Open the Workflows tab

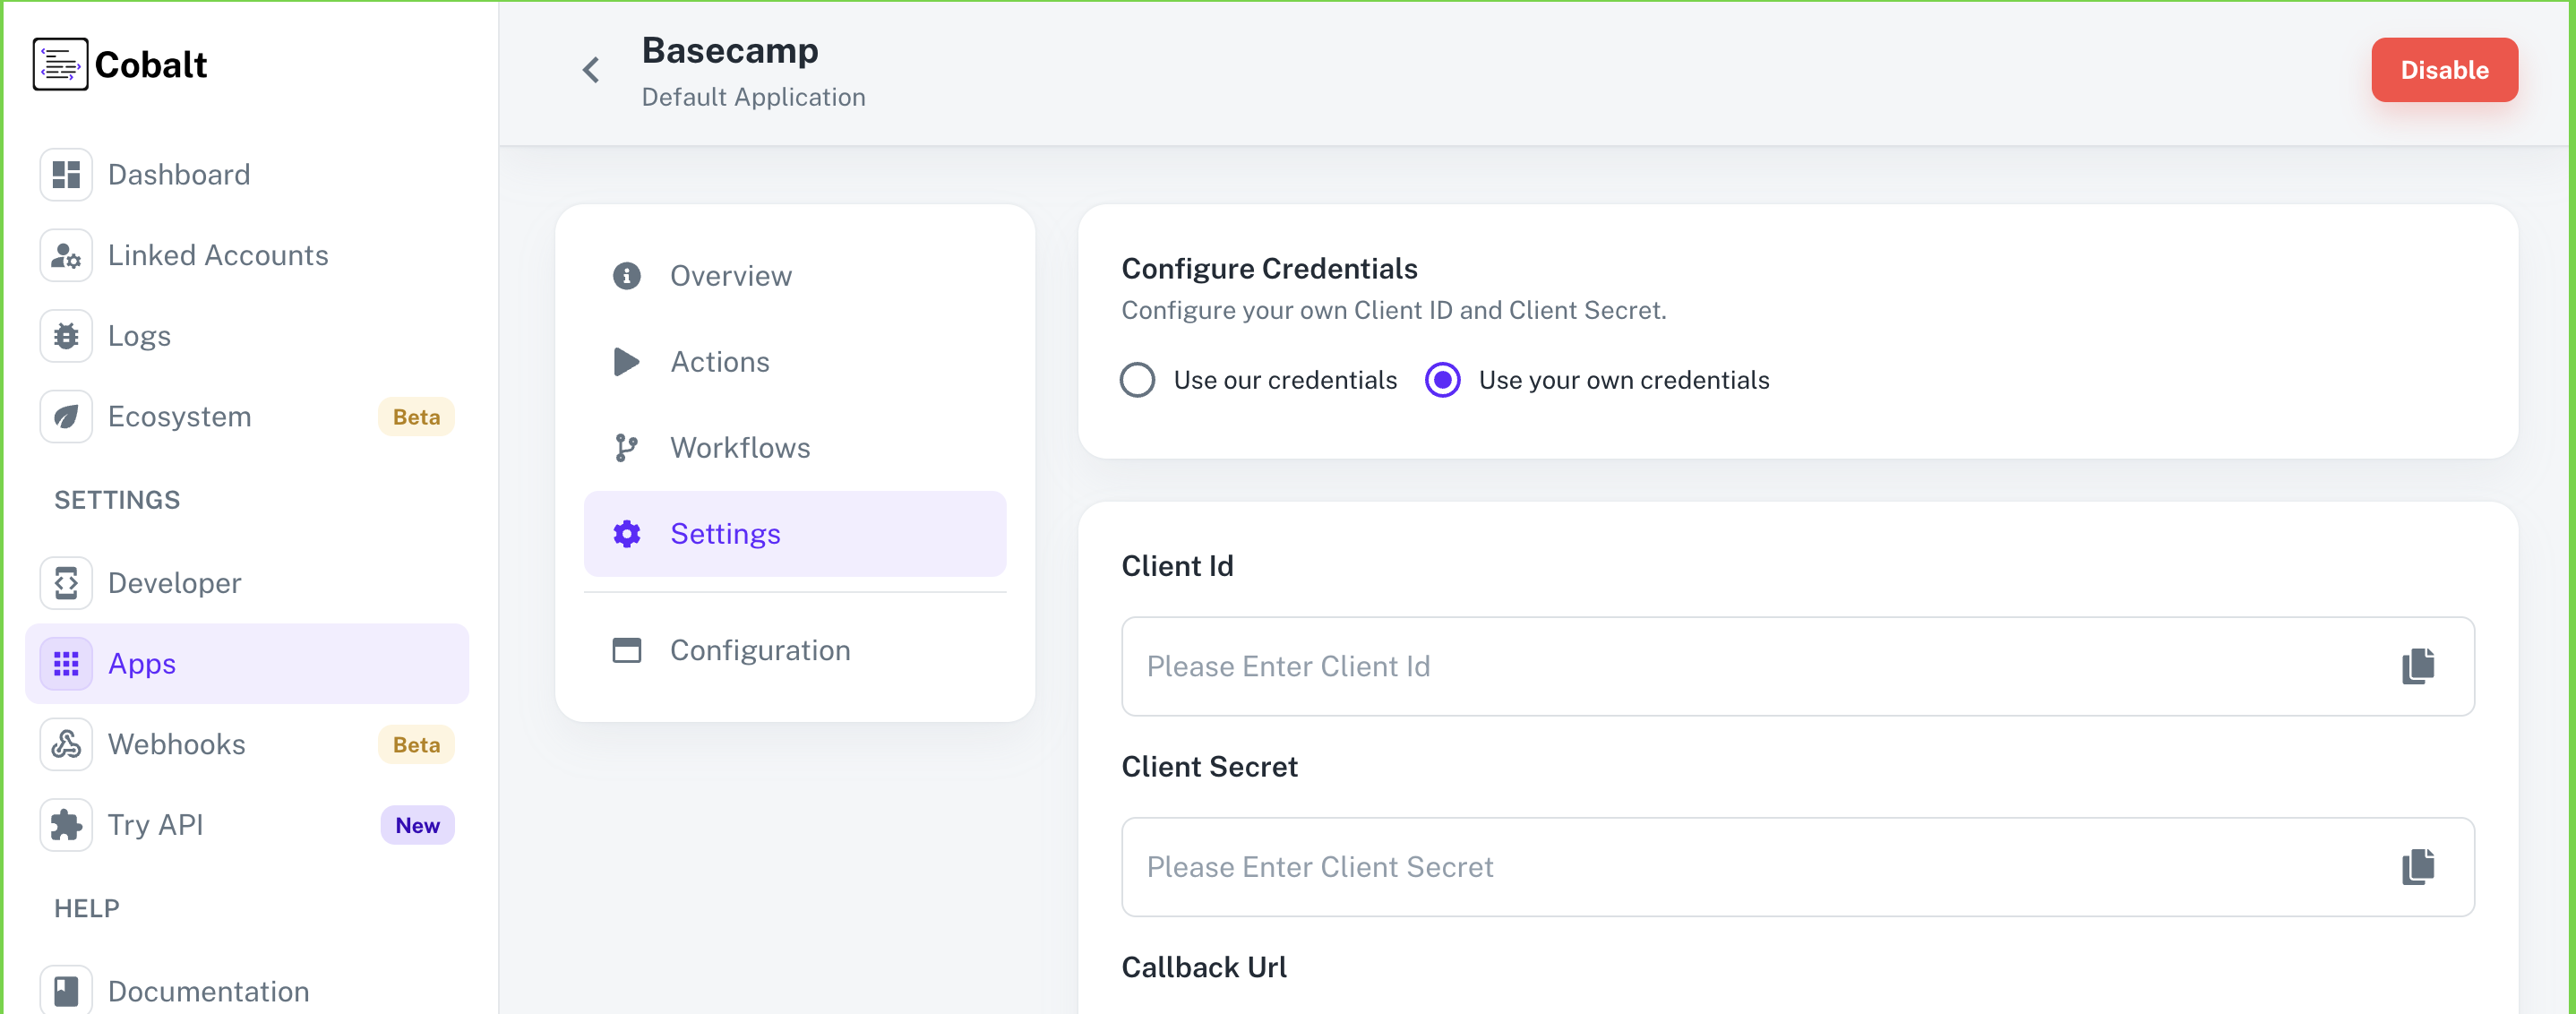point(740,447)
